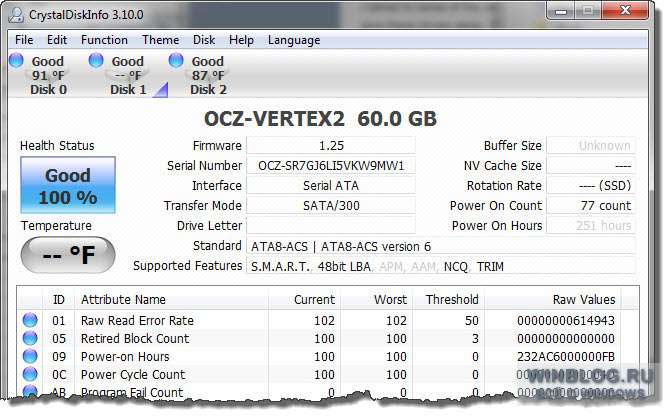Click status orb for Raw Read Error Rate
The width and height of the screenshot is (671, 417).
coord(30,320)
